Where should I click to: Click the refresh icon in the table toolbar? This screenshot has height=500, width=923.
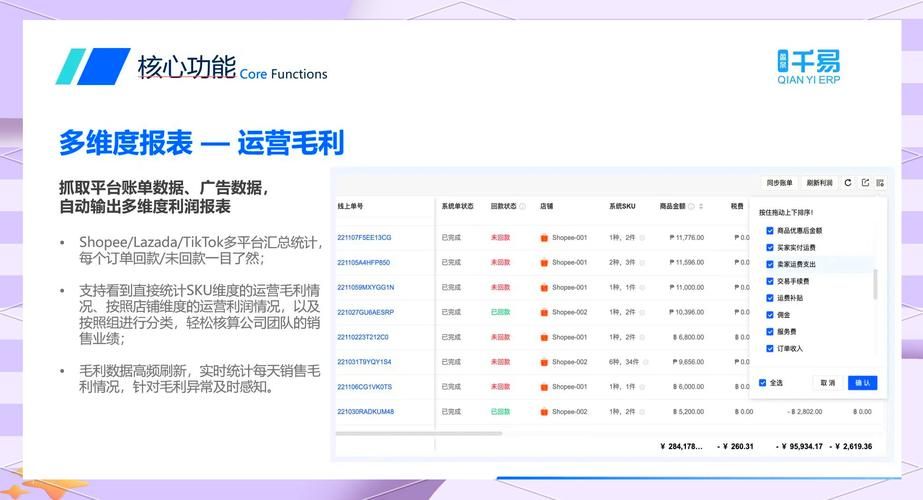click(848, 183)
